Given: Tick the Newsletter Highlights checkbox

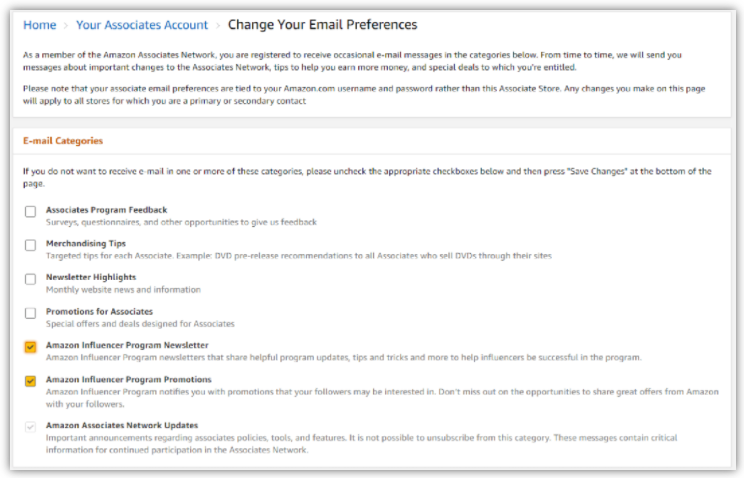Looking at the screenshot, I should coord(30,279).
